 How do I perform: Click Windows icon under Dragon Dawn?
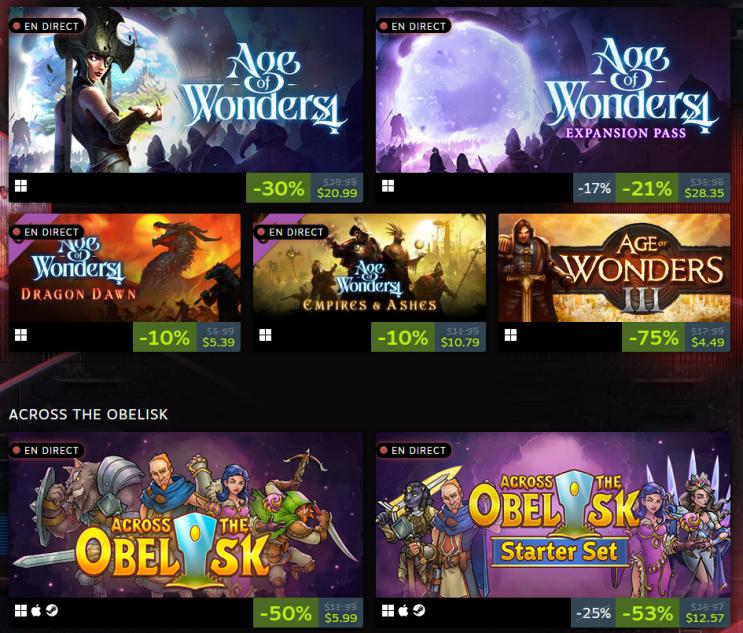pos(20,335)
